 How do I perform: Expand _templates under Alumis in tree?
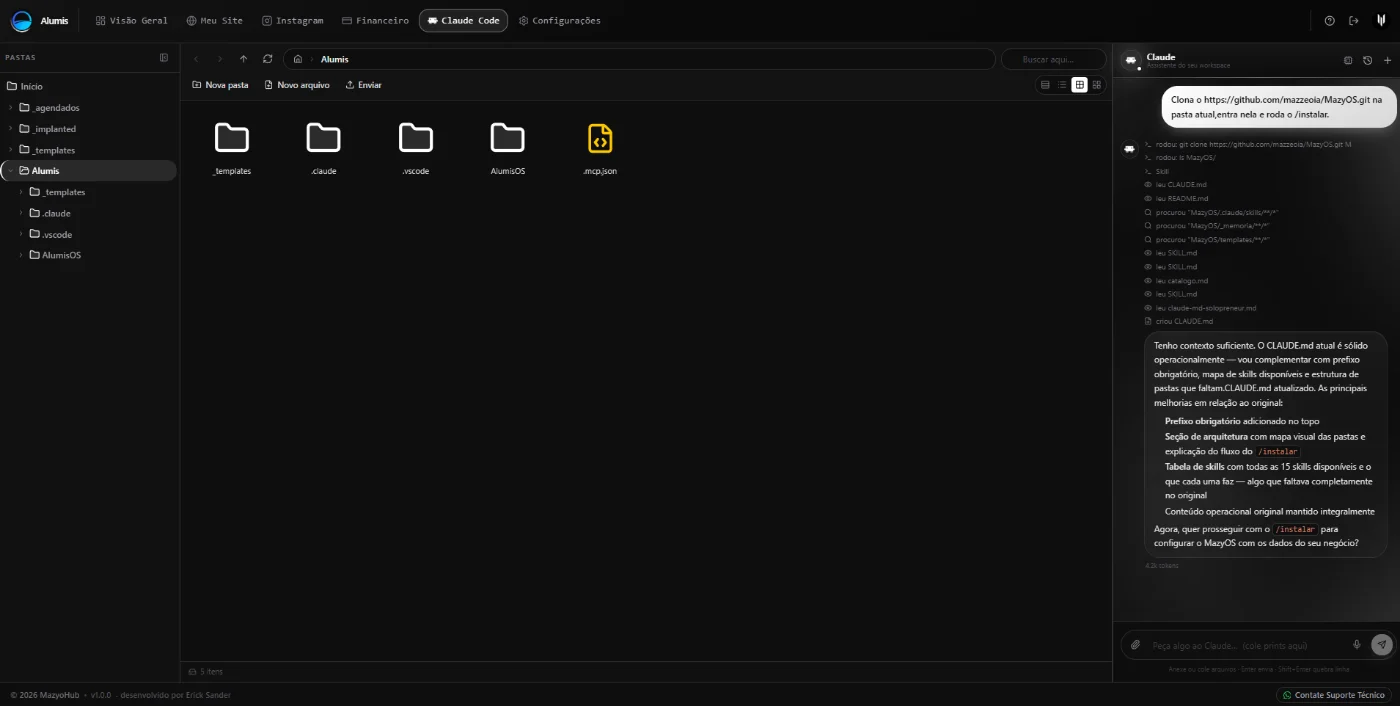22,192
